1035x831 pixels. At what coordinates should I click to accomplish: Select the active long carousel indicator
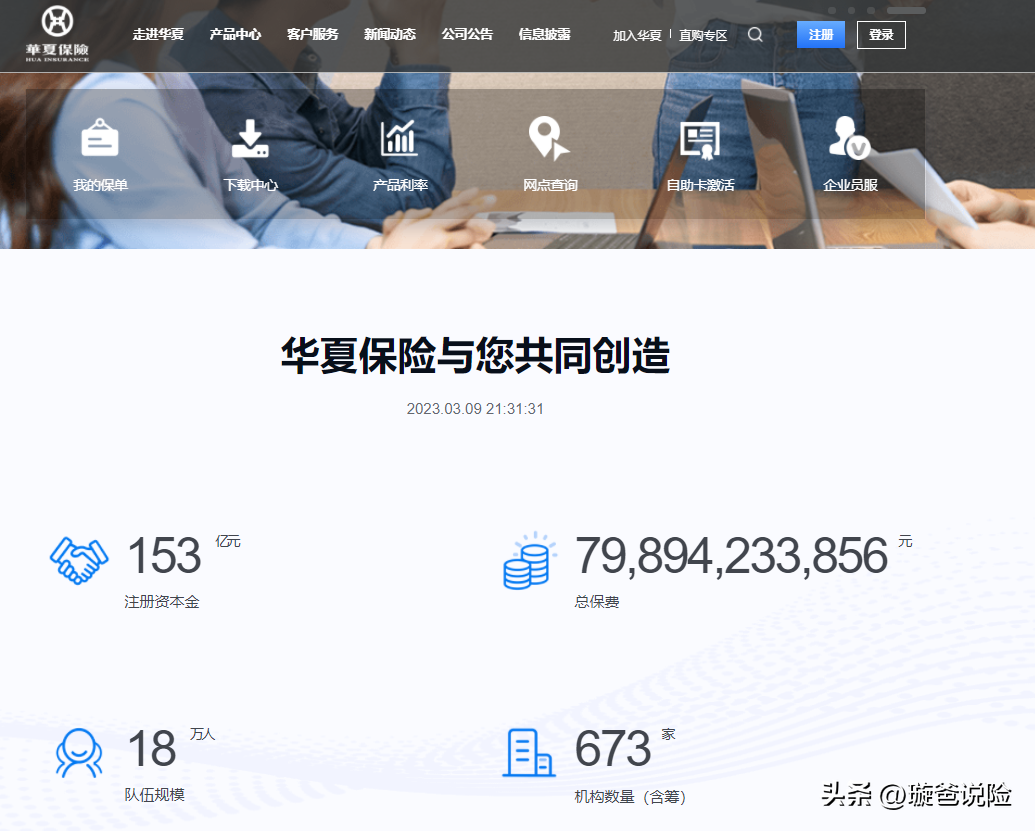(906, 11)
